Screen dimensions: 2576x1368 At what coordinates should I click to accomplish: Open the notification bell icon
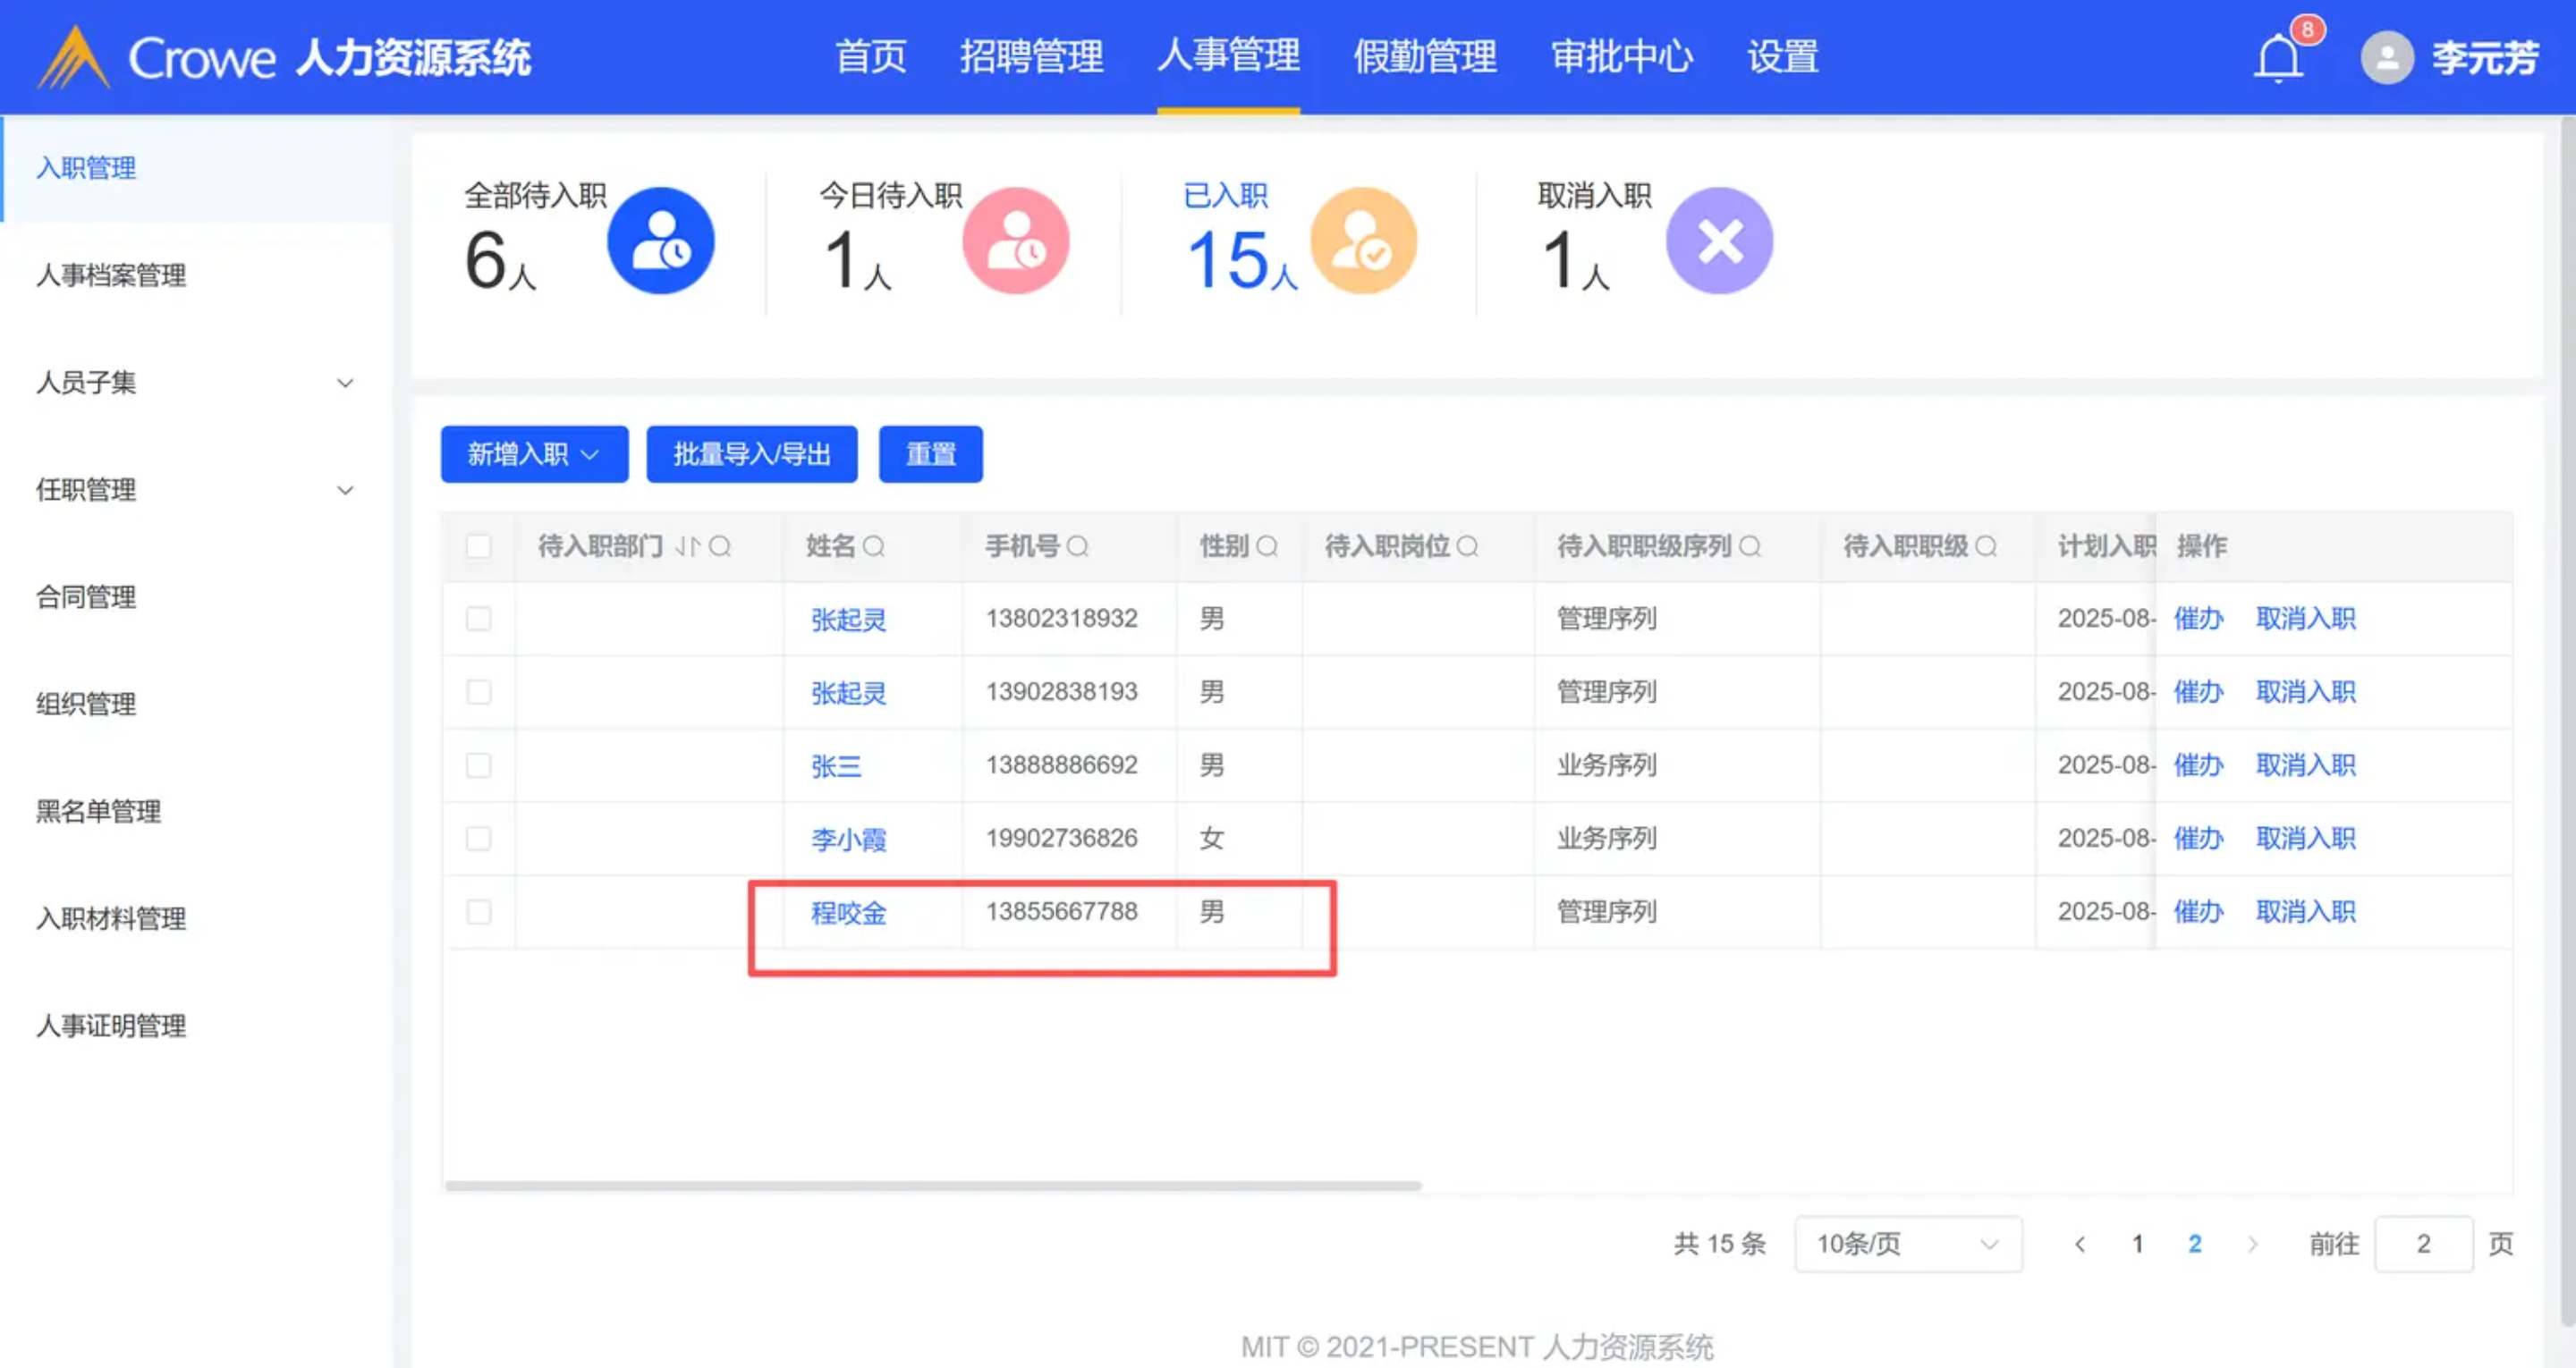[2278, 58]
